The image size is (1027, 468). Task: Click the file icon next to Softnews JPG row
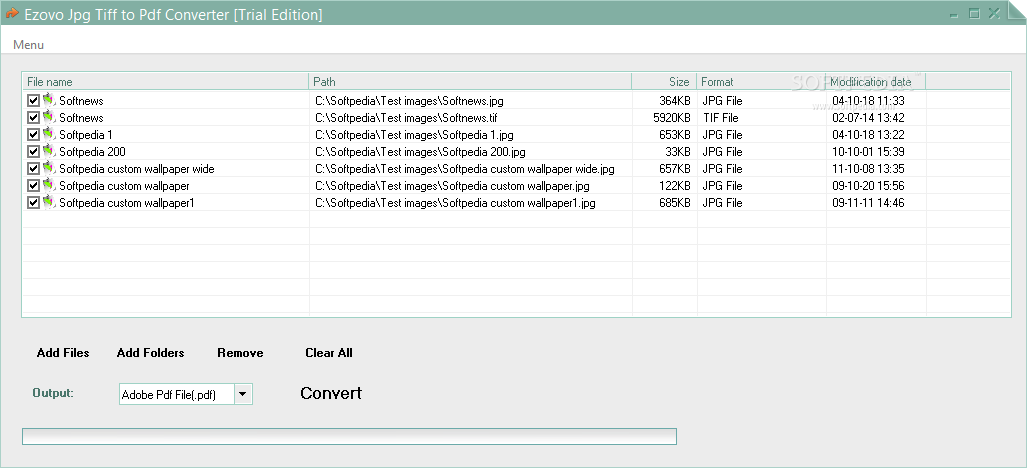(x=49, y=100)
